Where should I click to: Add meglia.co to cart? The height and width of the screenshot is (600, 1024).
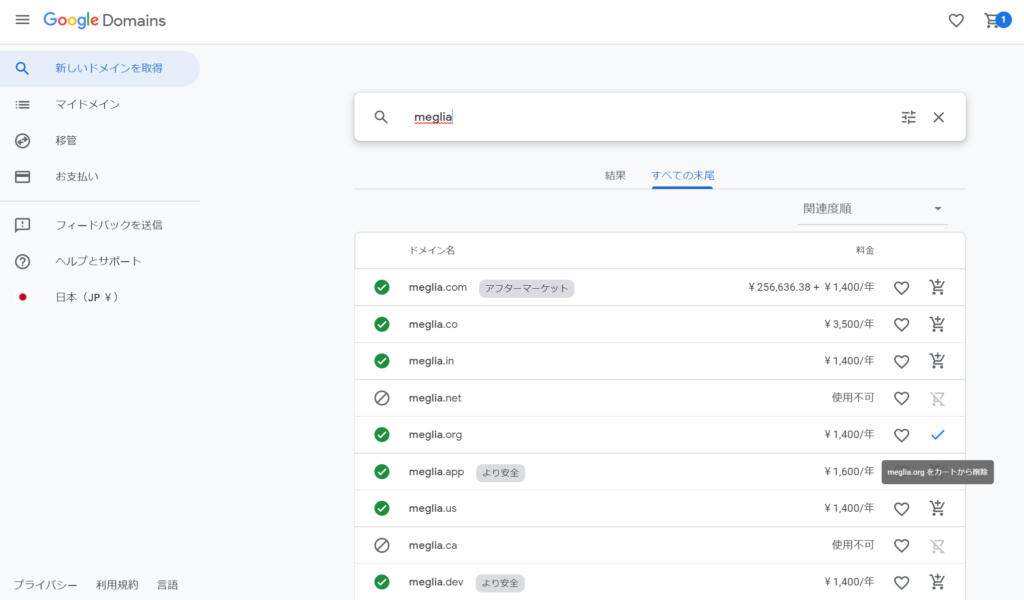tap(937, 324)
